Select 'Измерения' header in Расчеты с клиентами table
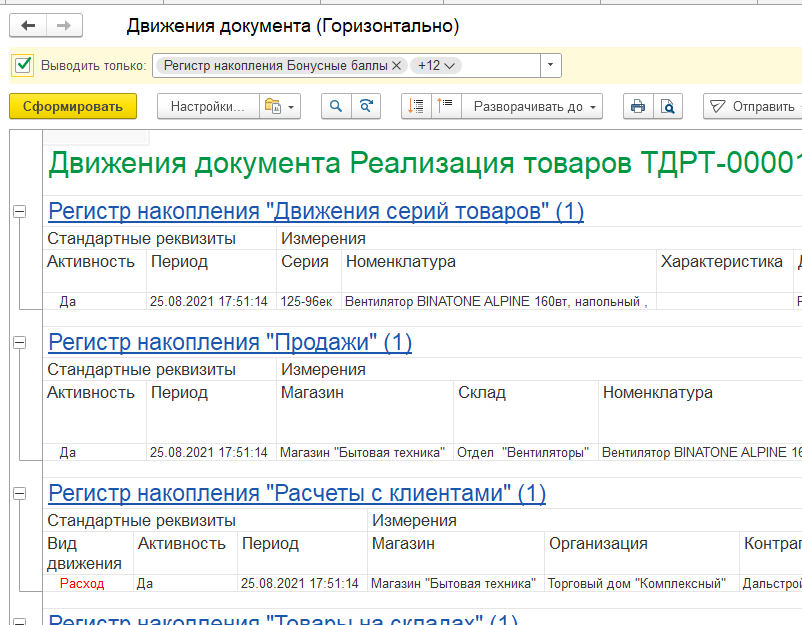This screenshot has height=625, width=802. point(585,520)
